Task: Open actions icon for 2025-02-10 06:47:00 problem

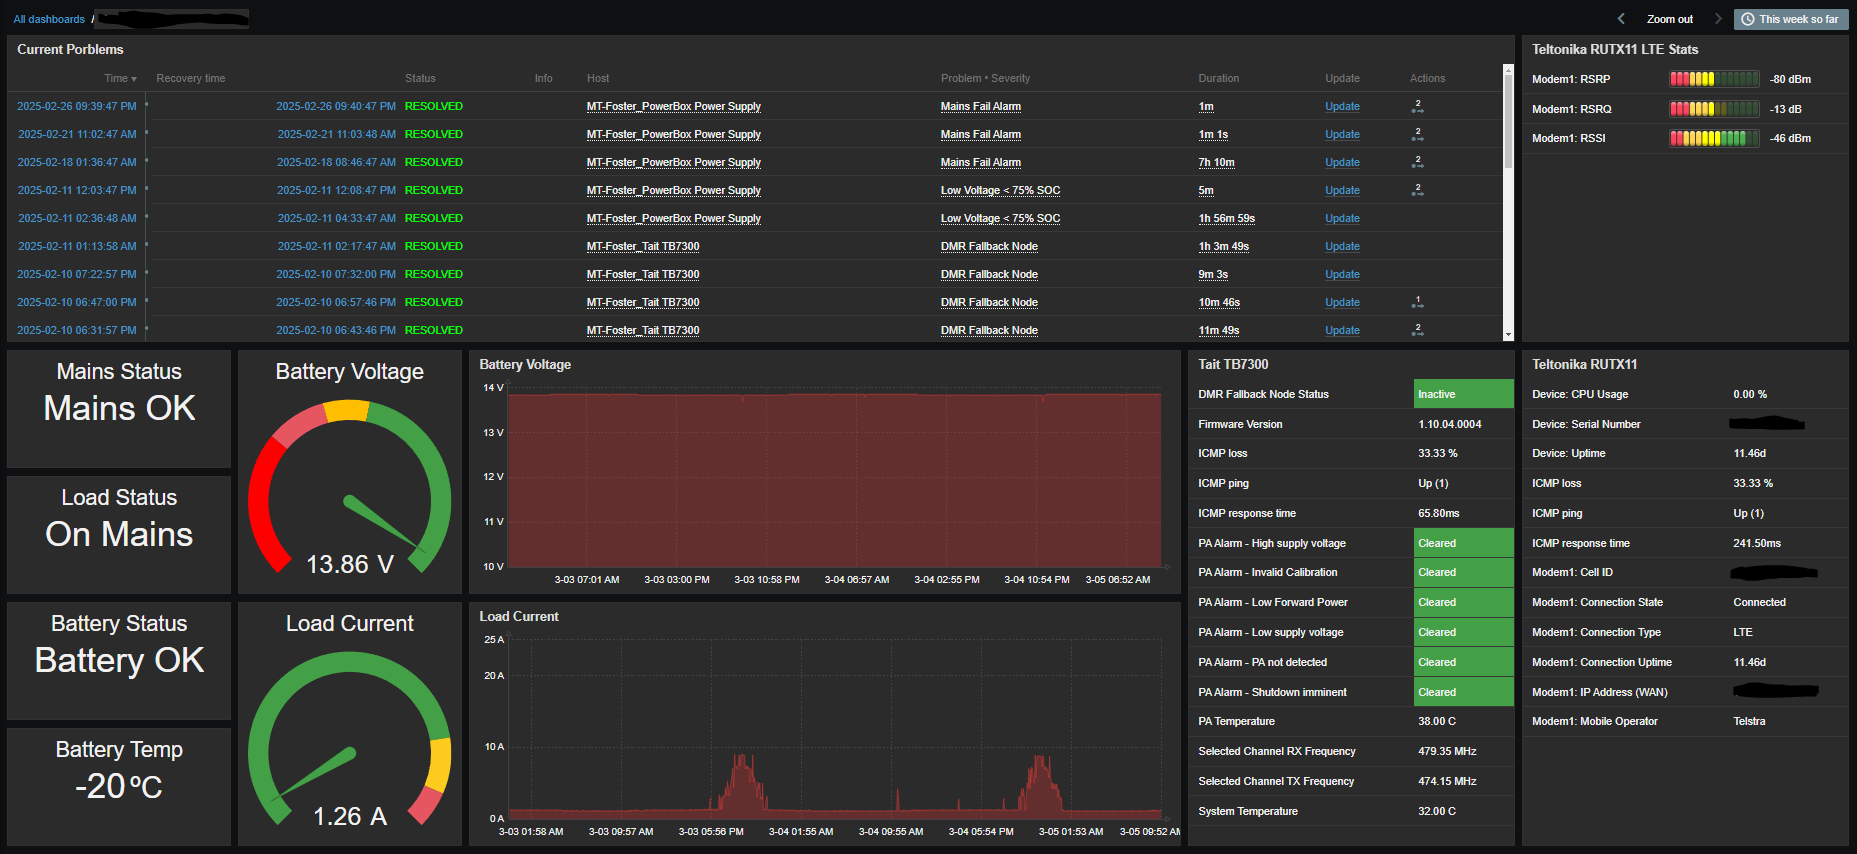Action: click(1417, 302)
